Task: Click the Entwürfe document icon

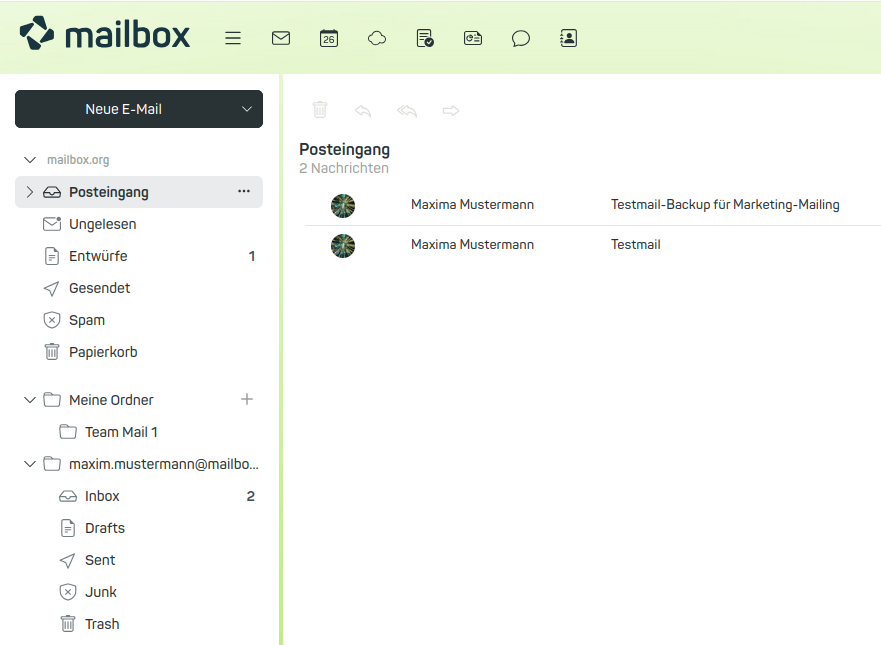Action: 52,256
